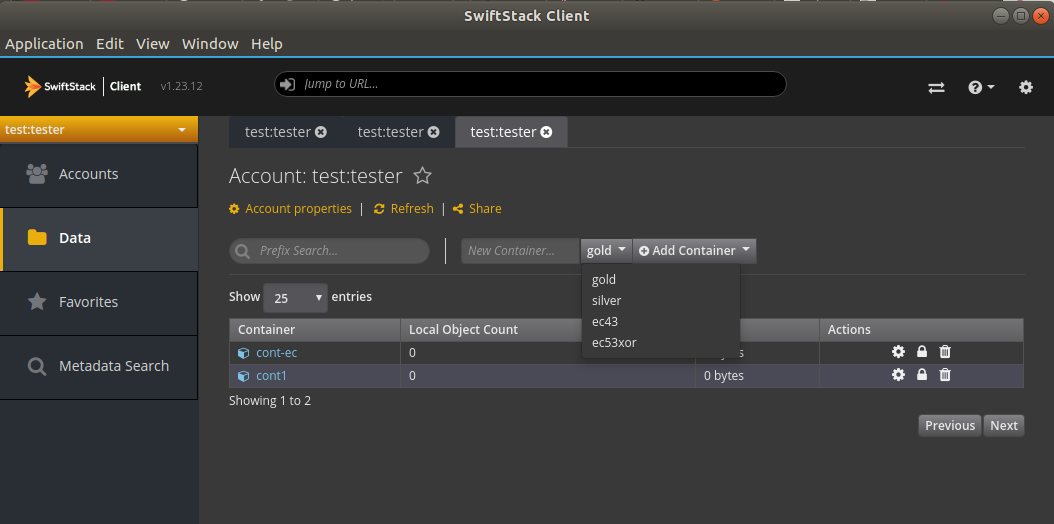Delete cont-ec with trash icon
1054x524 pixels.
click(x=945, y=352)
